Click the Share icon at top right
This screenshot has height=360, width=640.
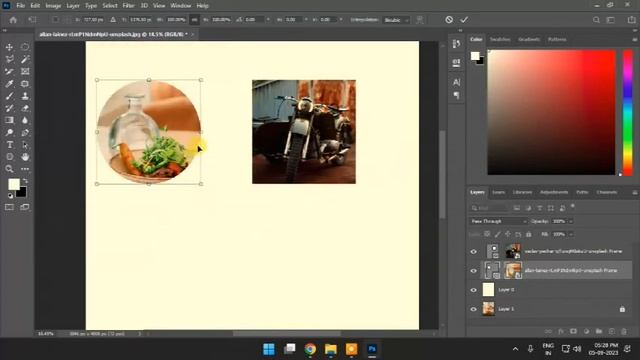(x=631, y=20)
